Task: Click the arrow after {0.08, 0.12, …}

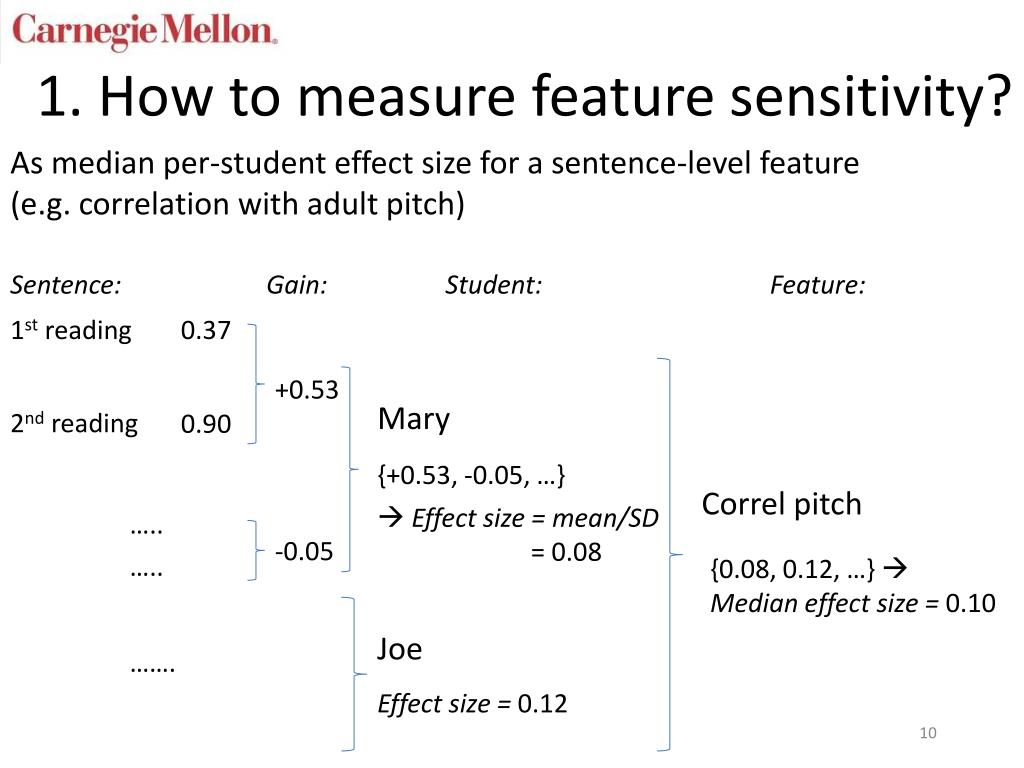Action: point(895,568)
